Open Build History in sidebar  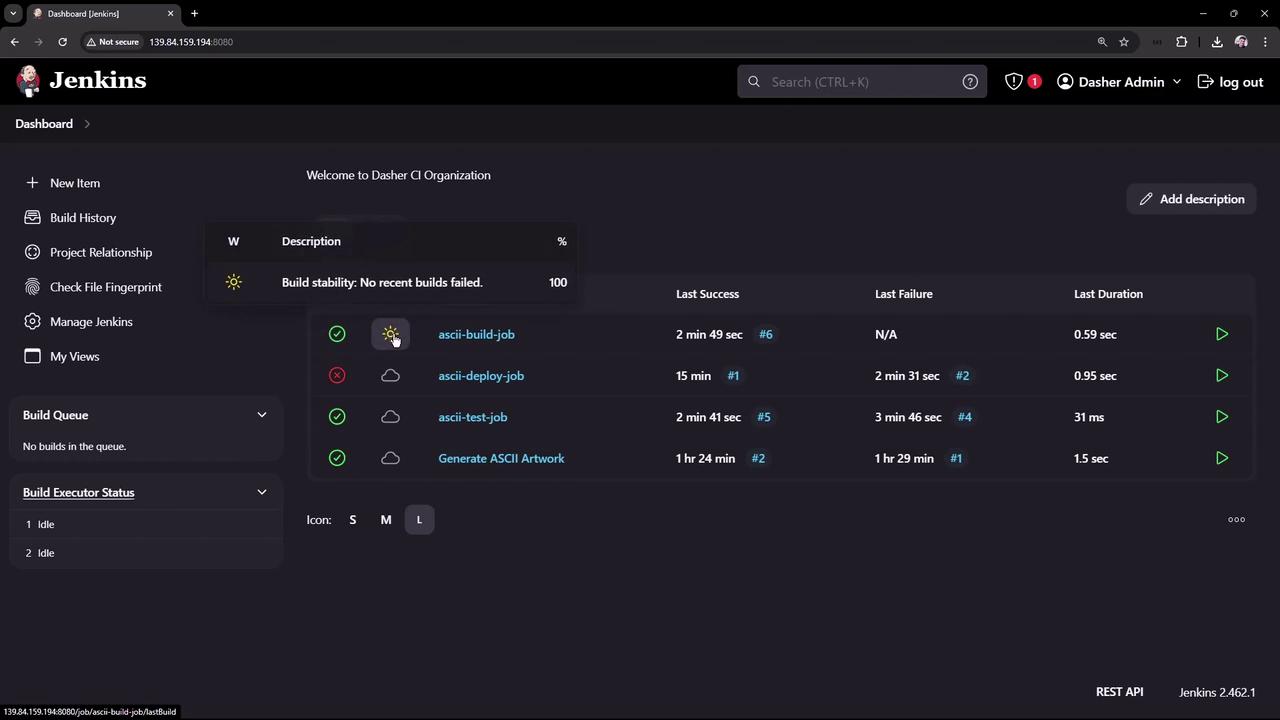point(83,218)
